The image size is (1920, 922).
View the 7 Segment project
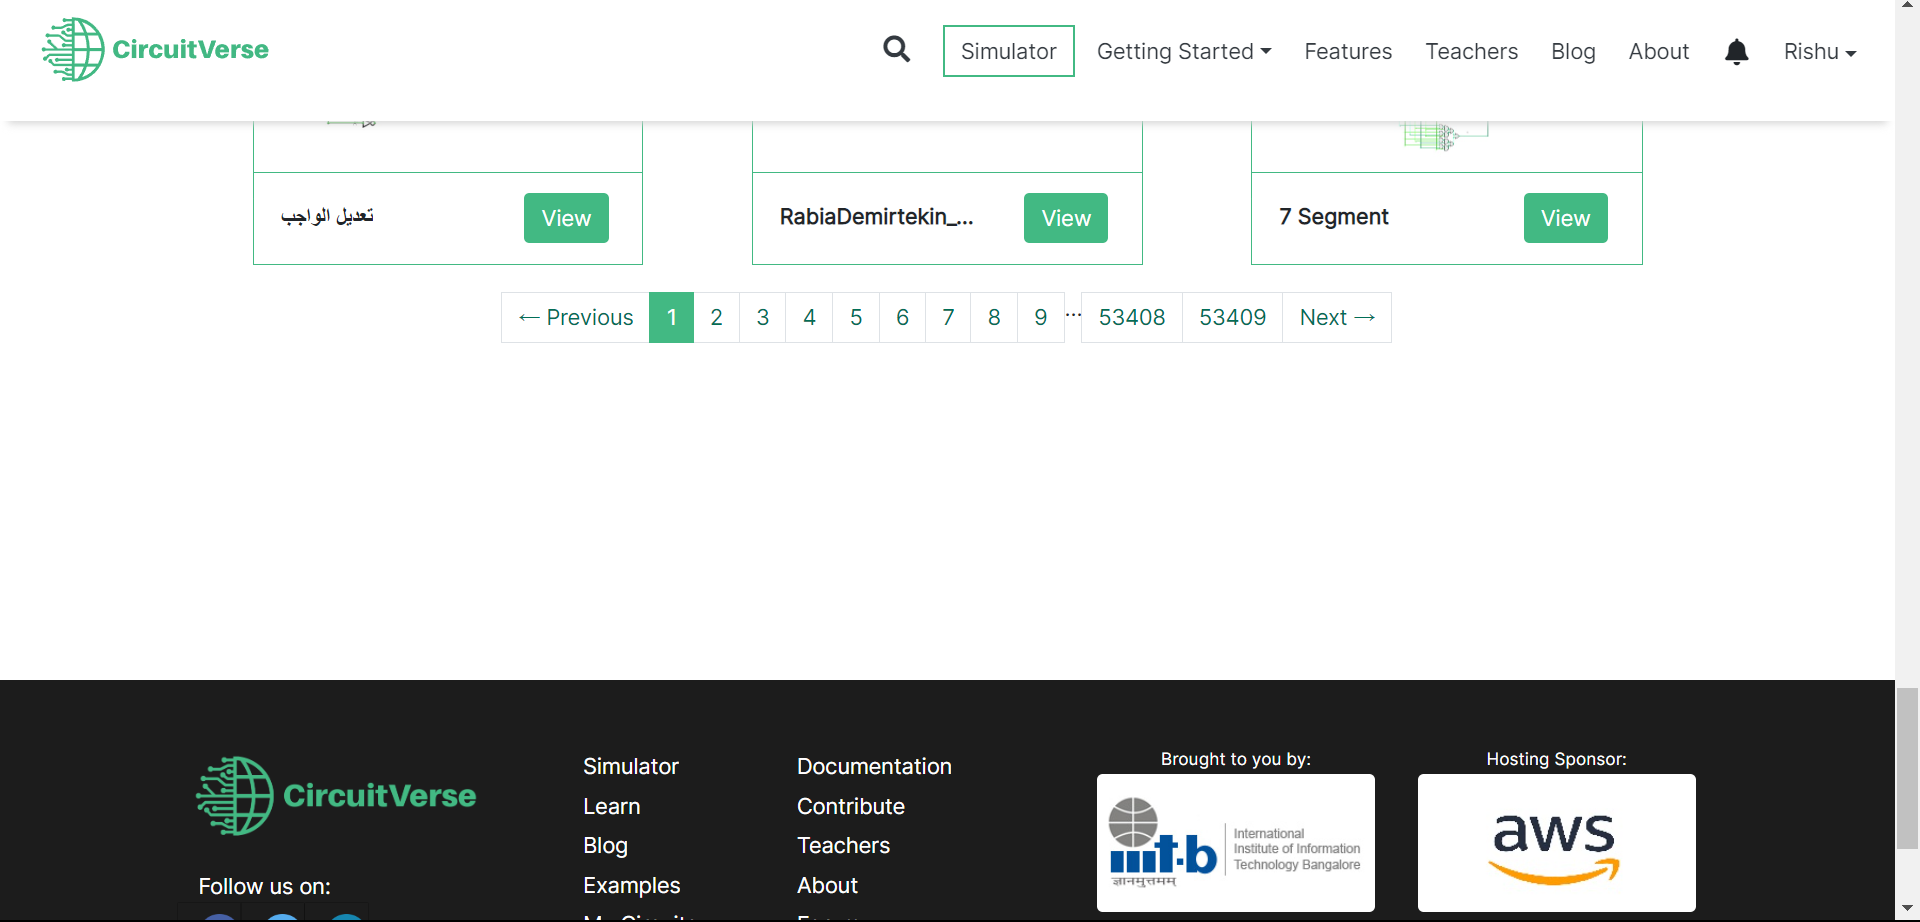[1565, 217]
